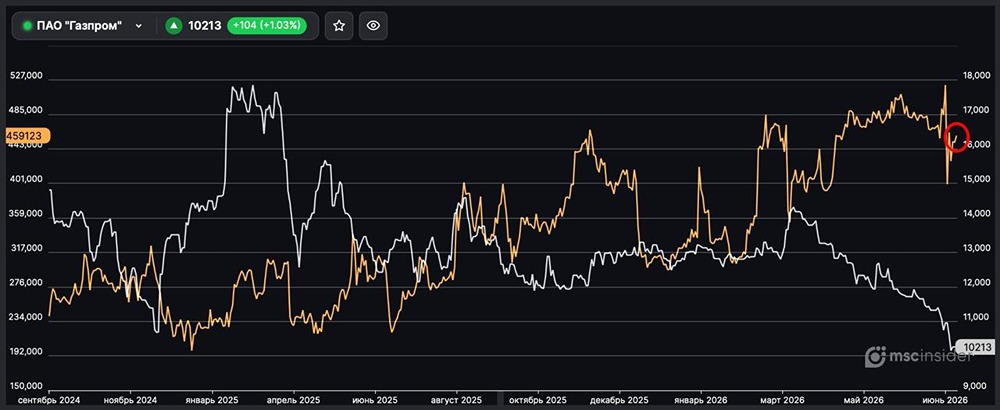This screenshot has width=1000, height=410.
Task: Click the 527,000 left axis label
Action: pyautogui.click(x=27, y=76)
